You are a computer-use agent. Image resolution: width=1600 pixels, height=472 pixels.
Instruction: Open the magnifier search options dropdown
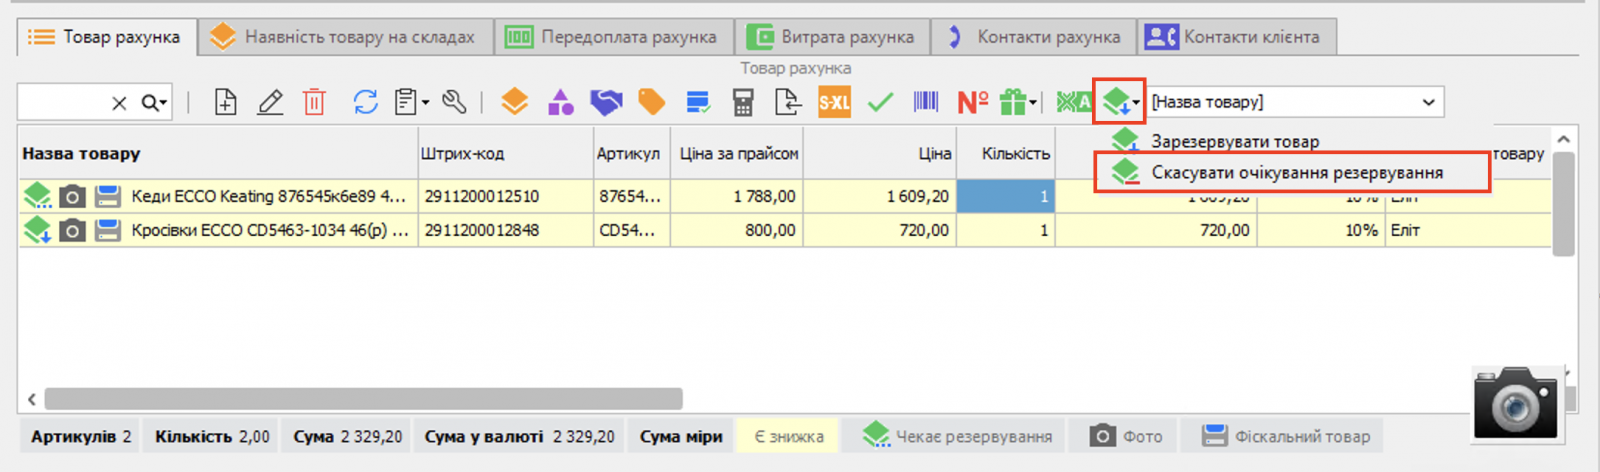point(154,102)
